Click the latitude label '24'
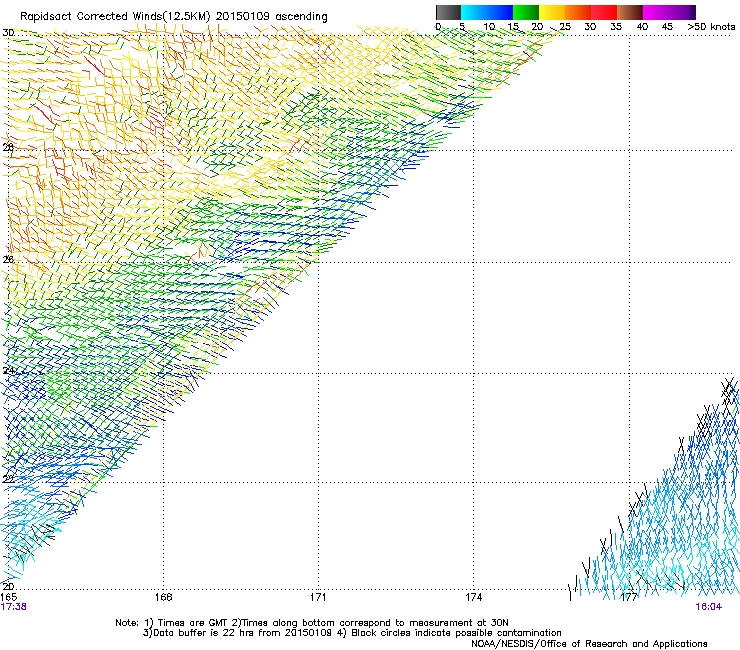Screen dimensions: 740x650 tap(8, 371)
